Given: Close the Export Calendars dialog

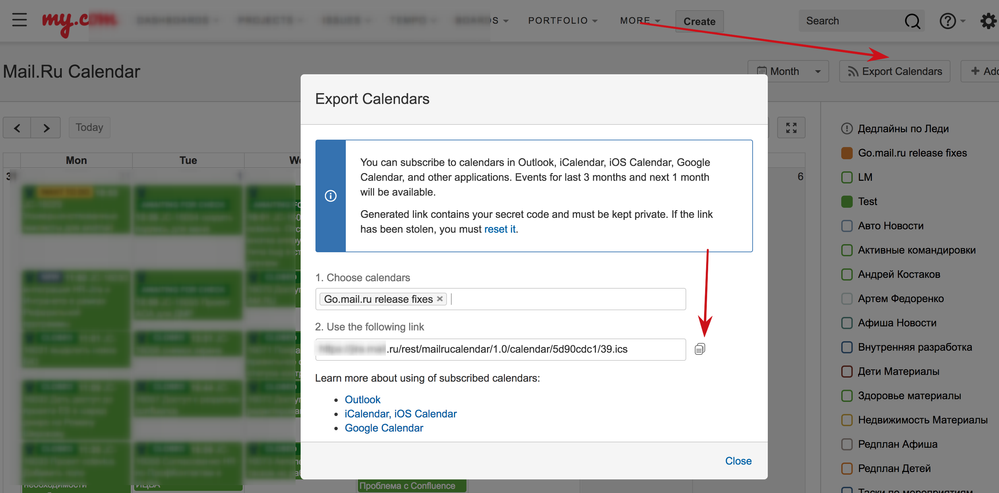Looking at the screenshot, I should [x=738, y=461].
